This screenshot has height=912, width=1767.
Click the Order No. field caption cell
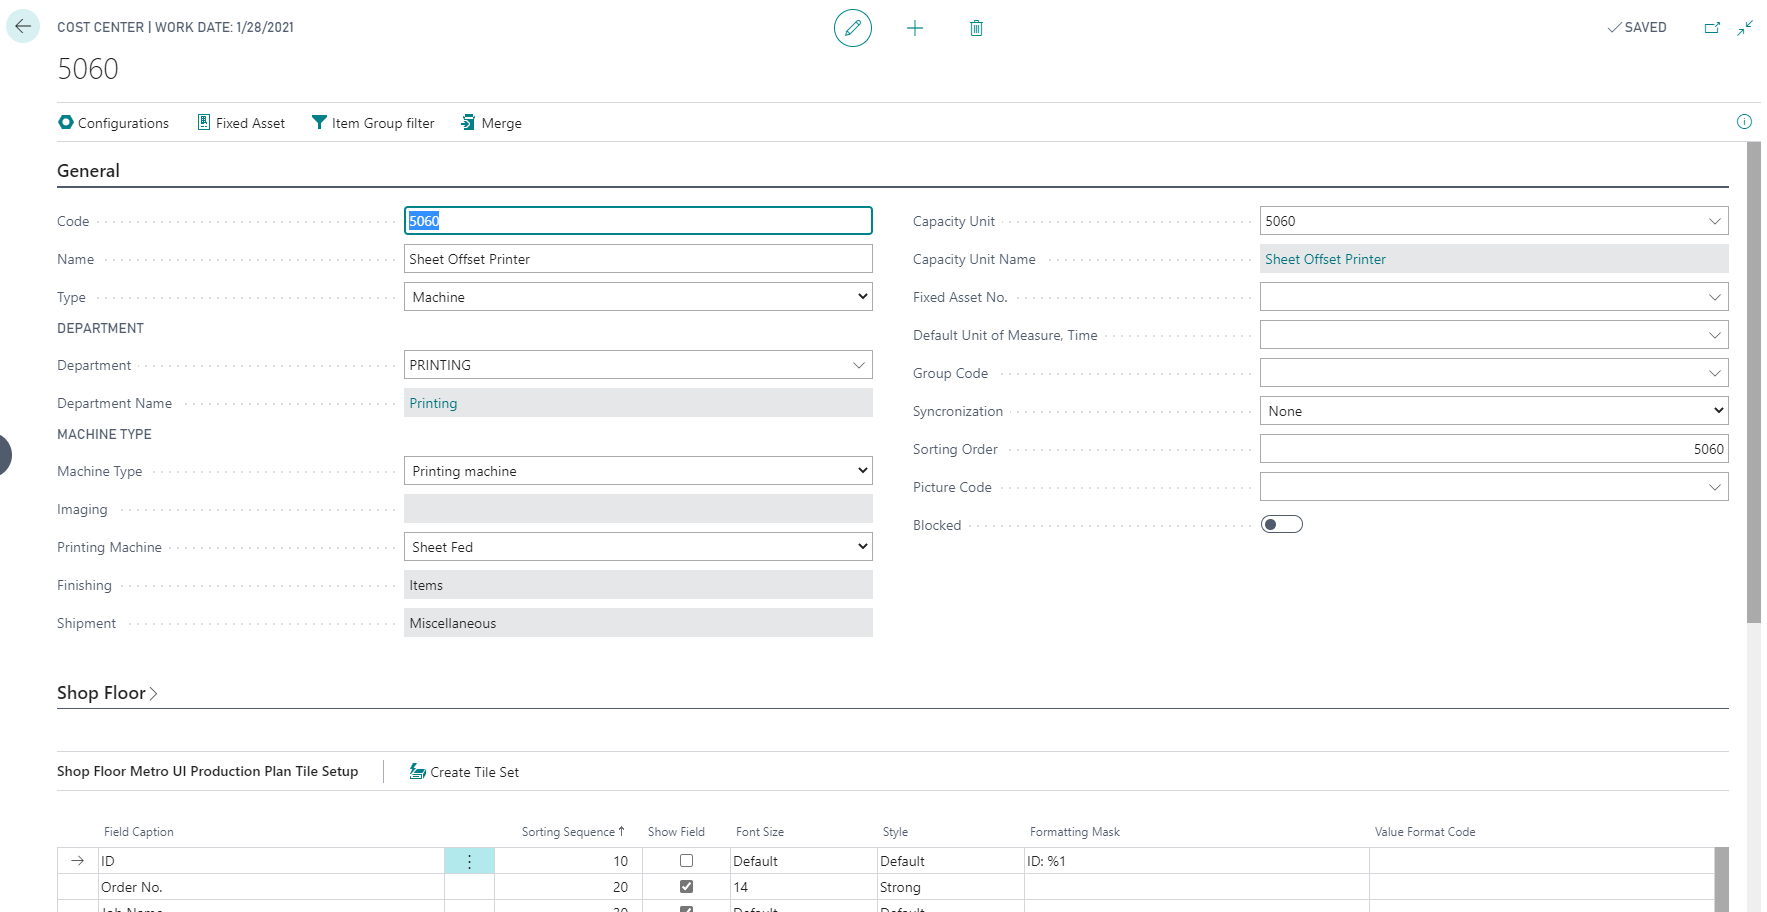click(x=271, y=887)
